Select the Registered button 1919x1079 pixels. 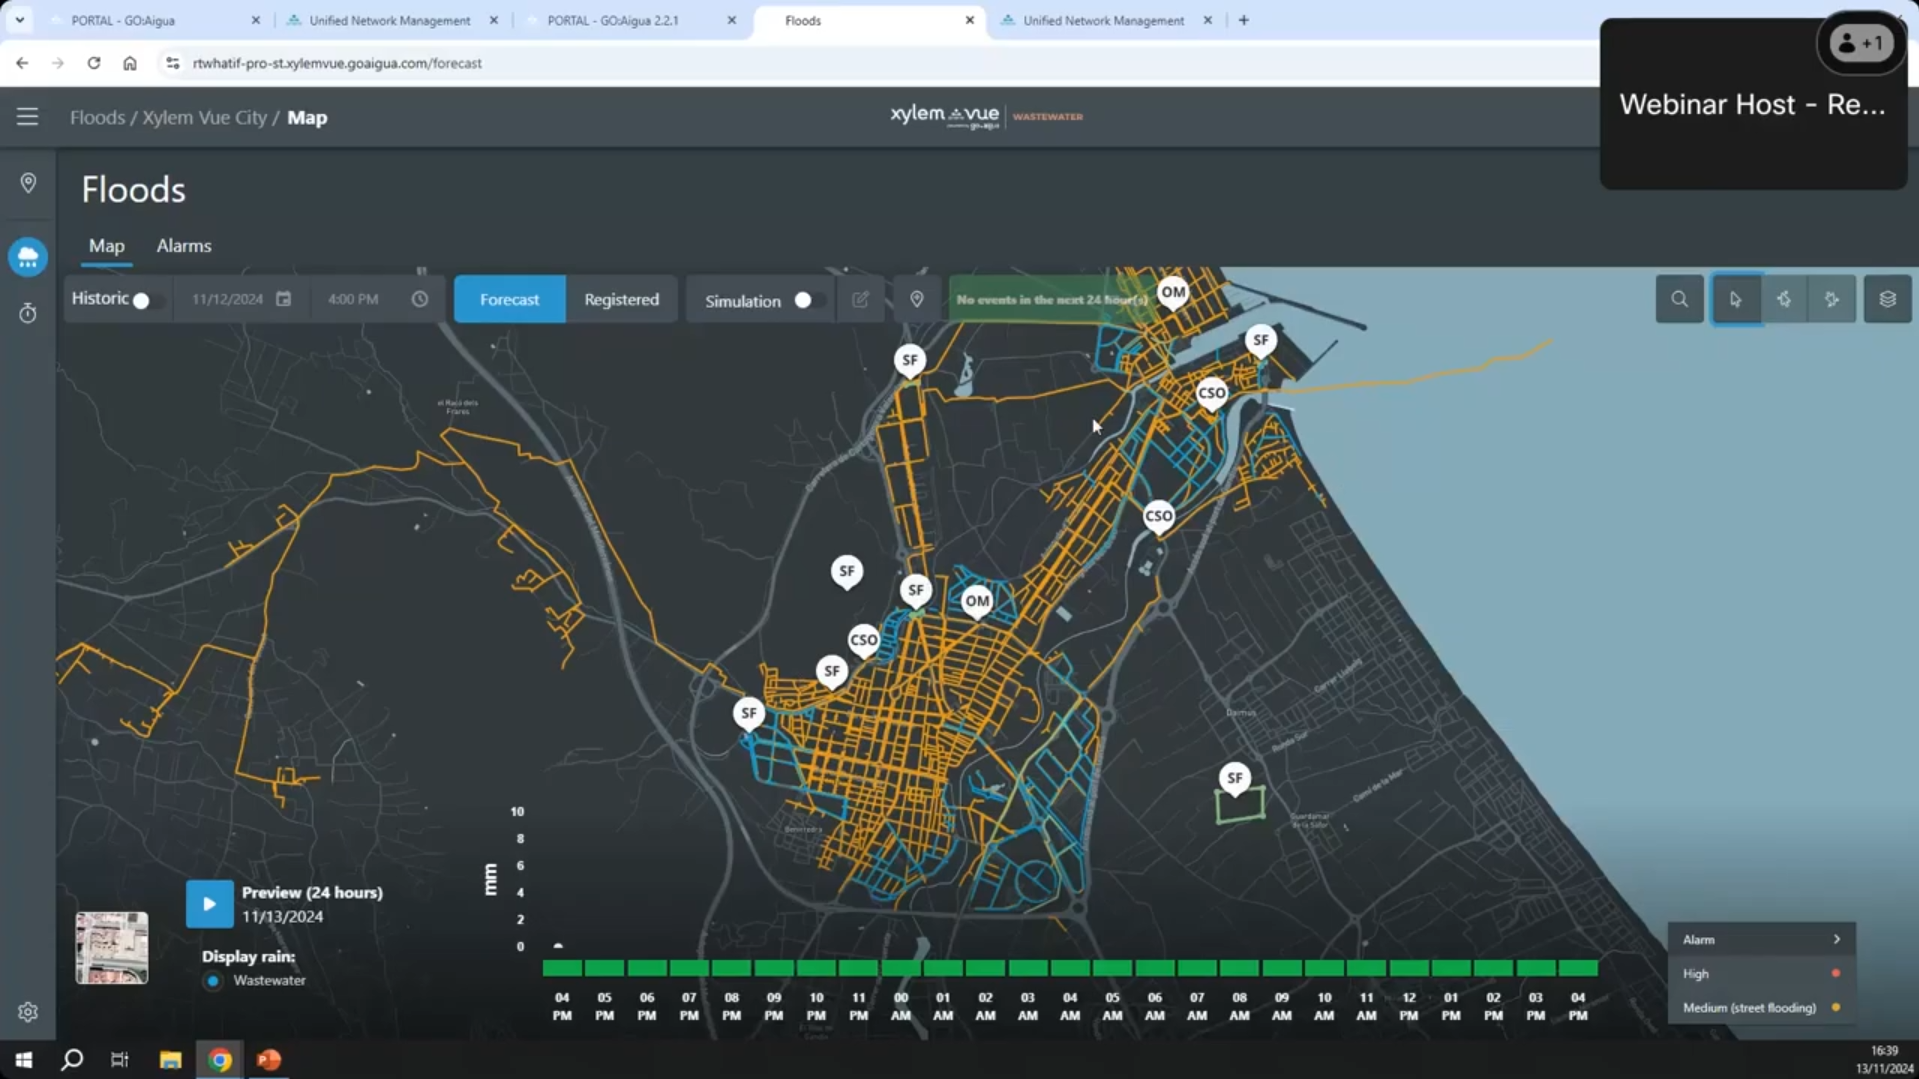click(621, 299)
